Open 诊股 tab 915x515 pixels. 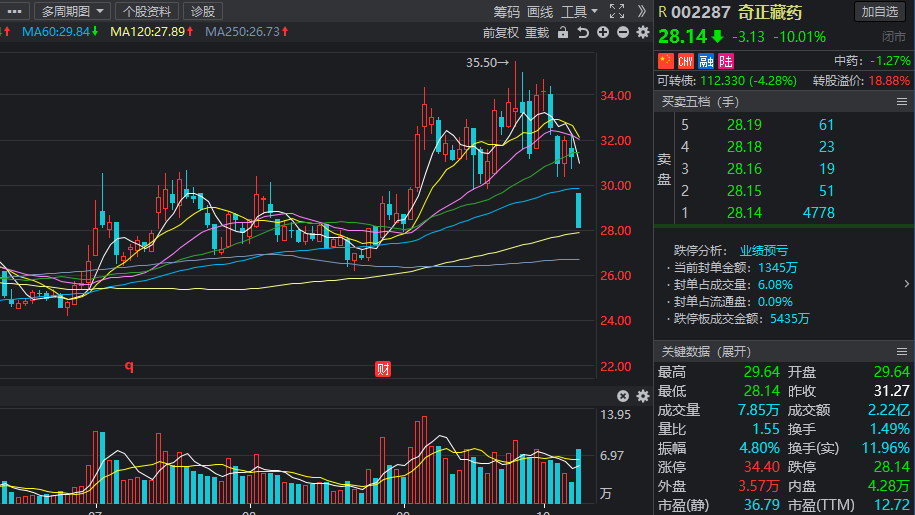click(202, 11)
